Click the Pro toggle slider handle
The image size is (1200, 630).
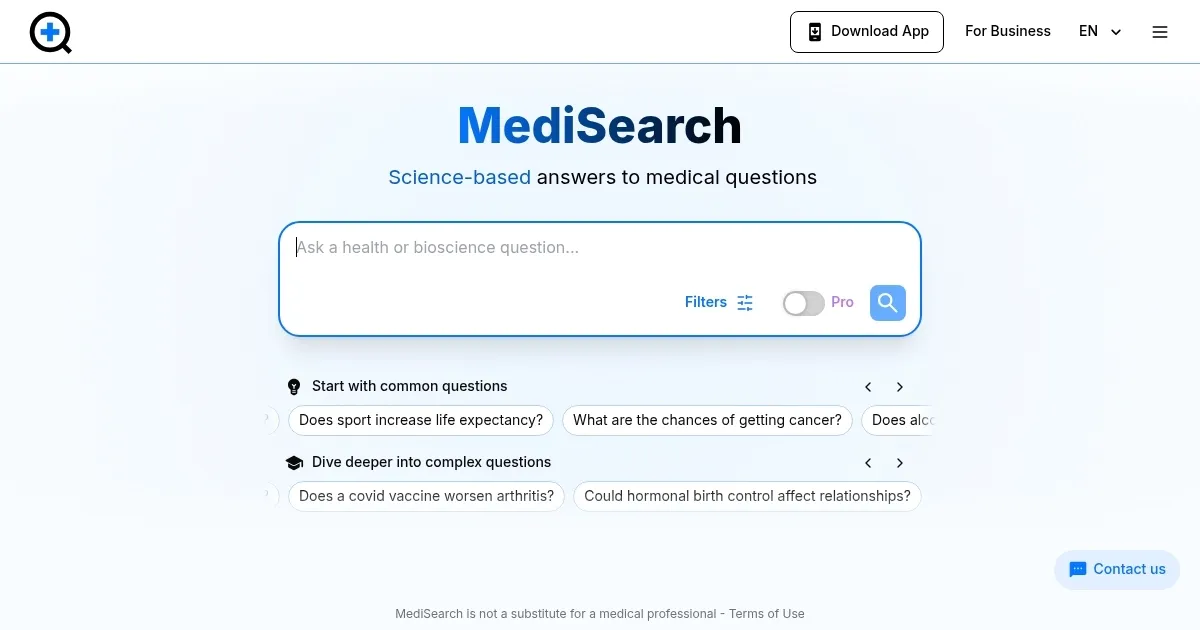pyautogui.click(x=794, y=302)
